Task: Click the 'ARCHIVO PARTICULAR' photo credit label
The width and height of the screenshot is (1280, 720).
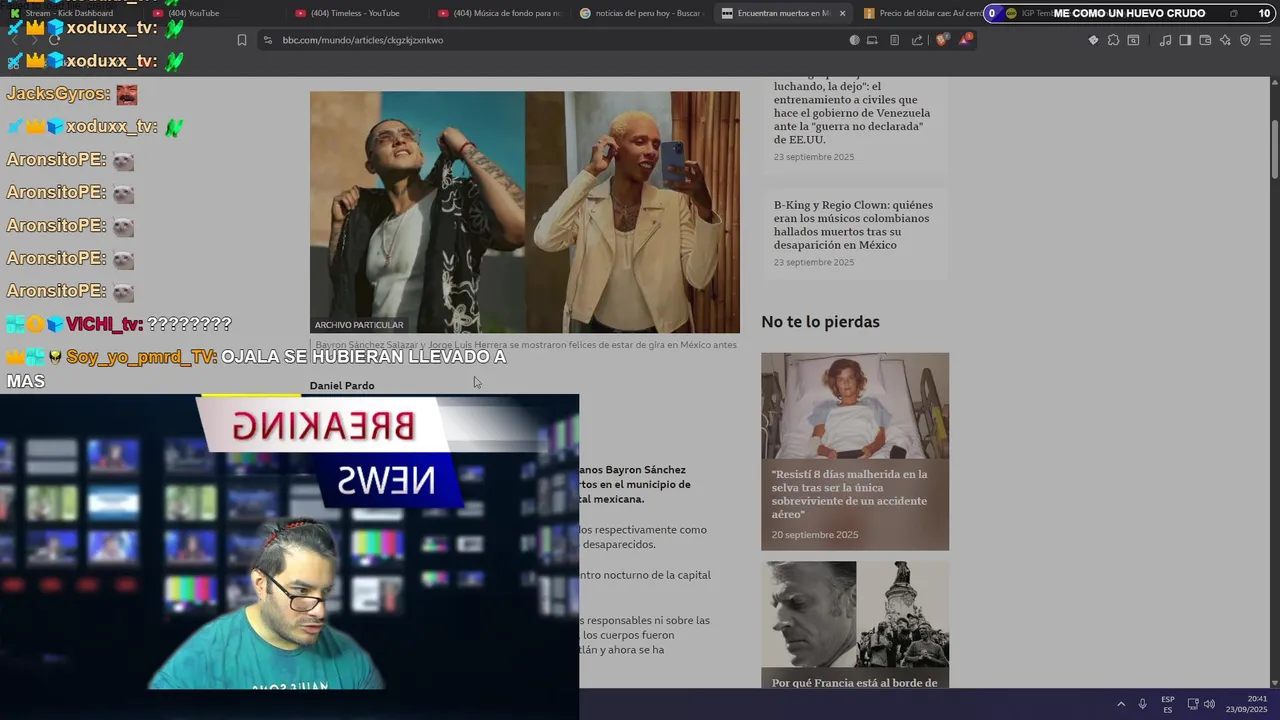Action: (359, 325)
